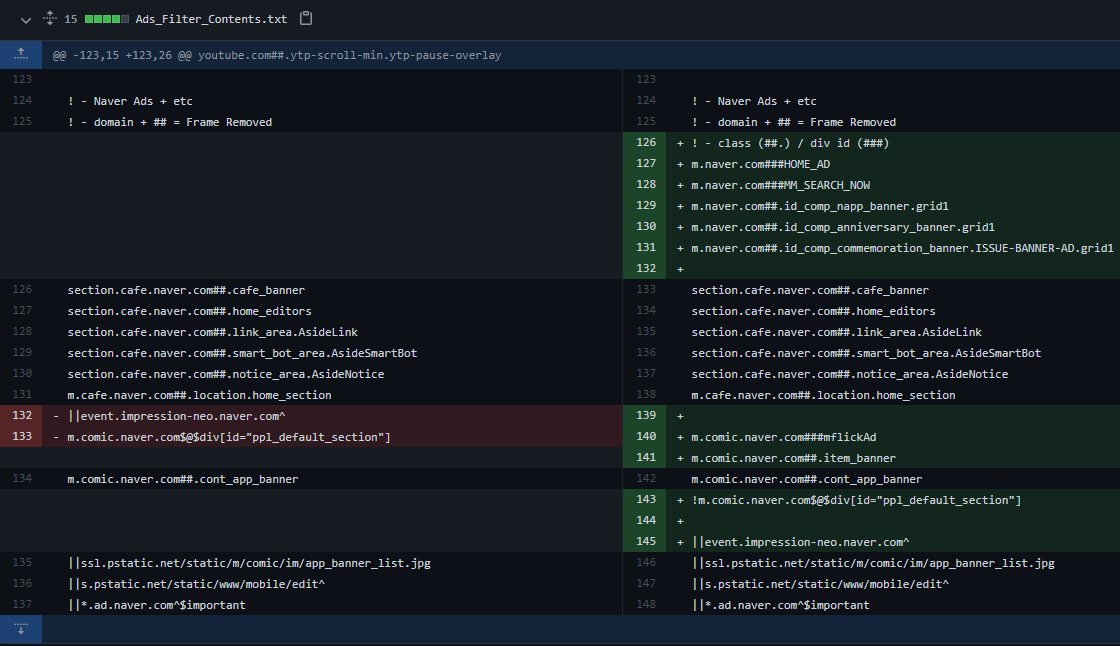Open the Ads_Filter_Contents.txt file link
The width and height of the screenshot is (1120, 646).
click(x=211, y=19)
